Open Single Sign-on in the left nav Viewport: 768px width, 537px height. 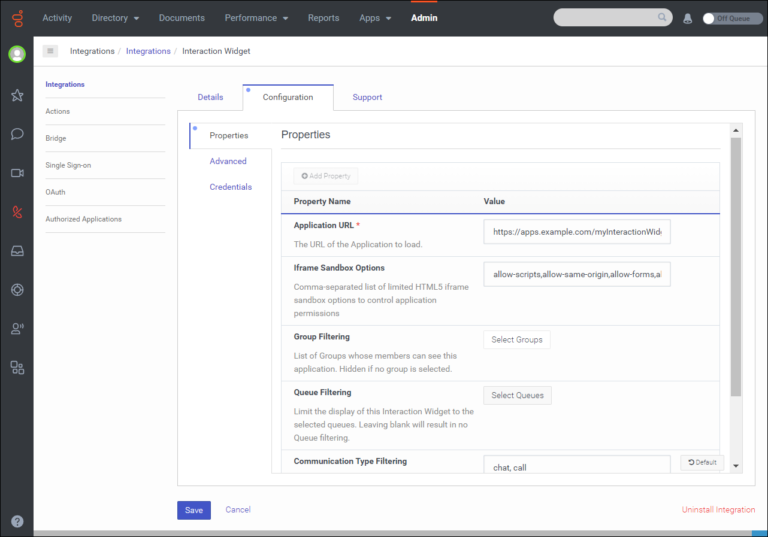click(68, 165)
